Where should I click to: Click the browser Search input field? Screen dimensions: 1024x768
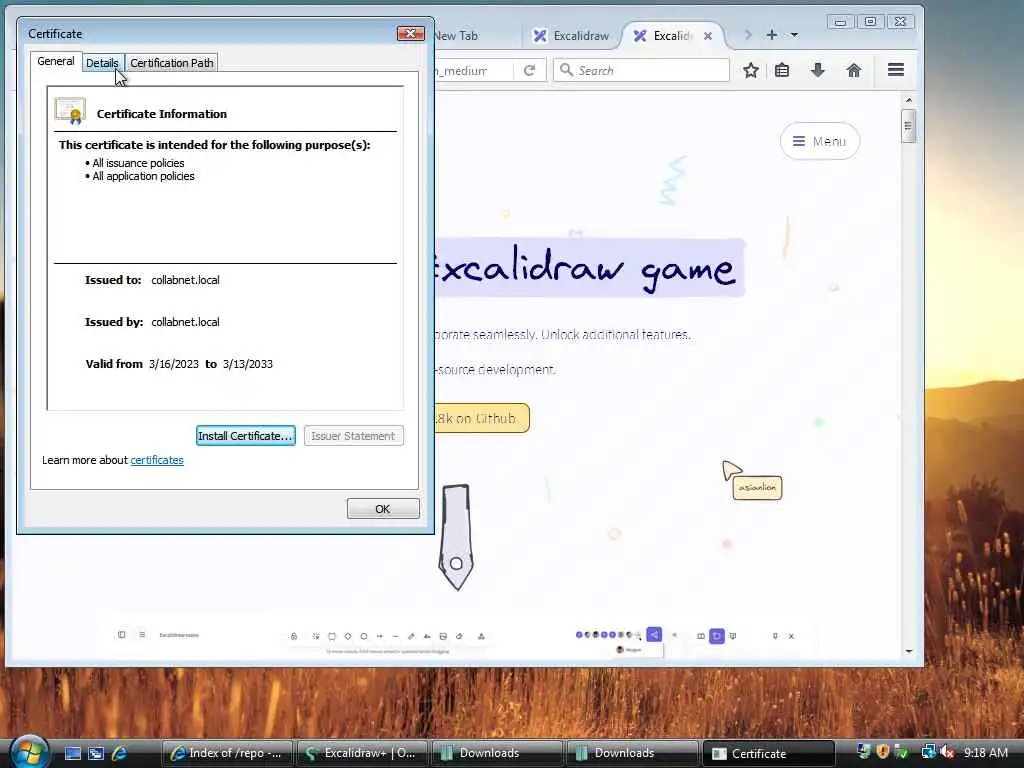(641, 70)
